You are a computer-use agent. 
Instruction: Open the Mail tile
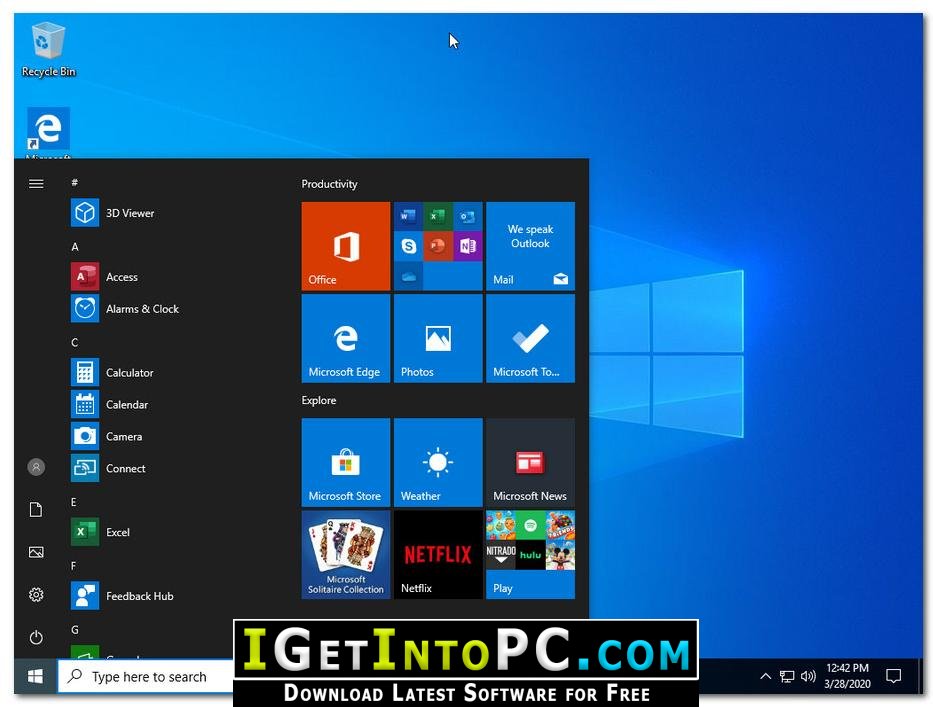point(530,246)
